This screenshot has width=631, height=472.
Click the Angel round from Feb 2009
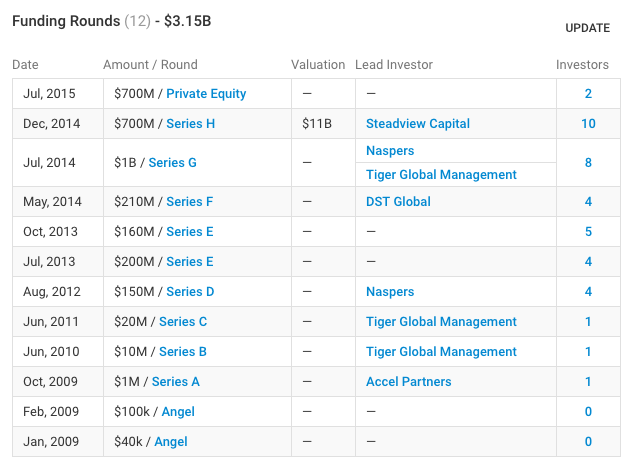click(178, 412)
